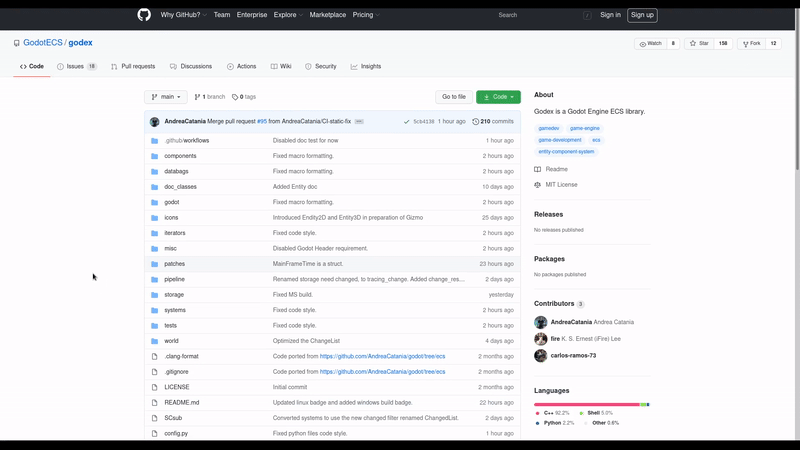Open the green Code dropdown button
The image size is (800, 450).
point(498,97)
